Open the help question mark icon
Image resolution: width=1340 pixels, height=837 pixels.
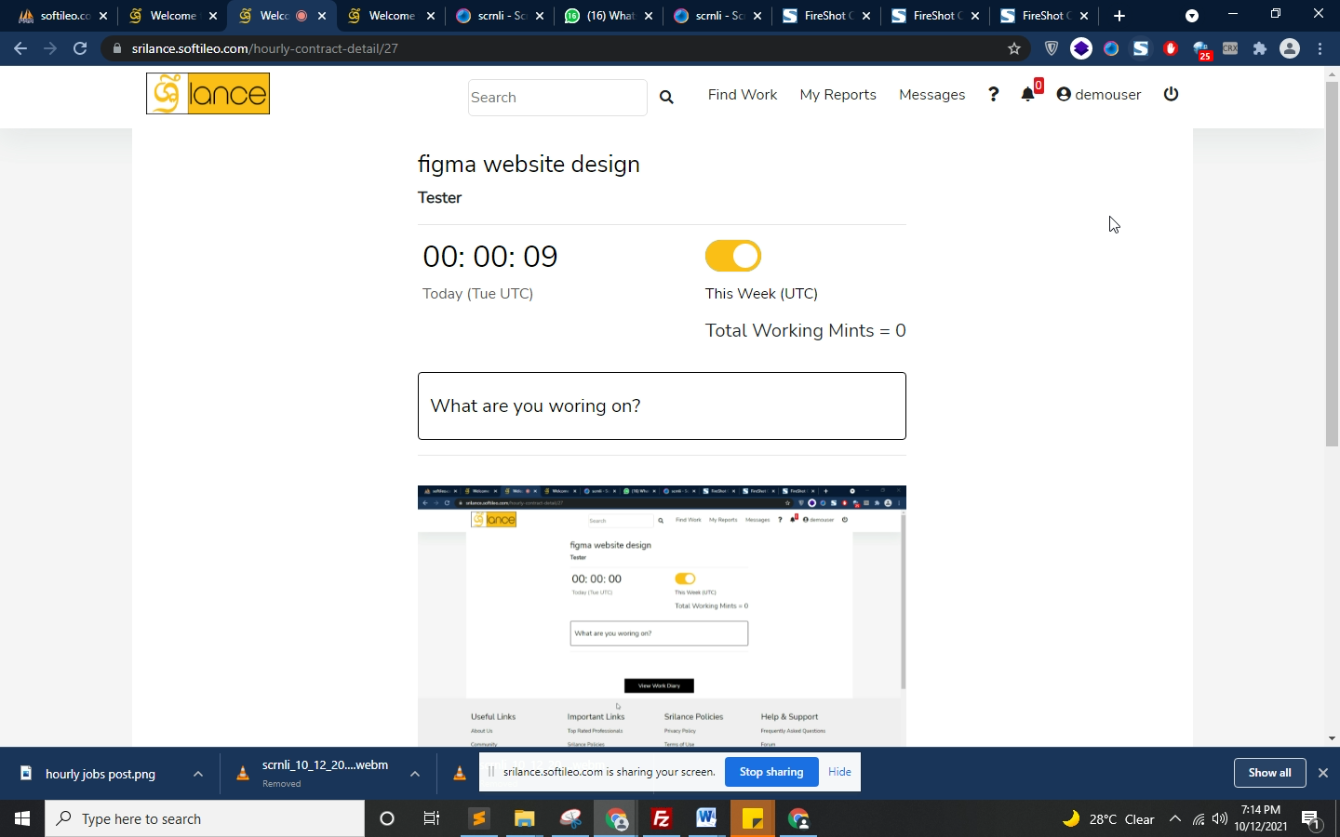pyautogui.click(x=993, y=94)
